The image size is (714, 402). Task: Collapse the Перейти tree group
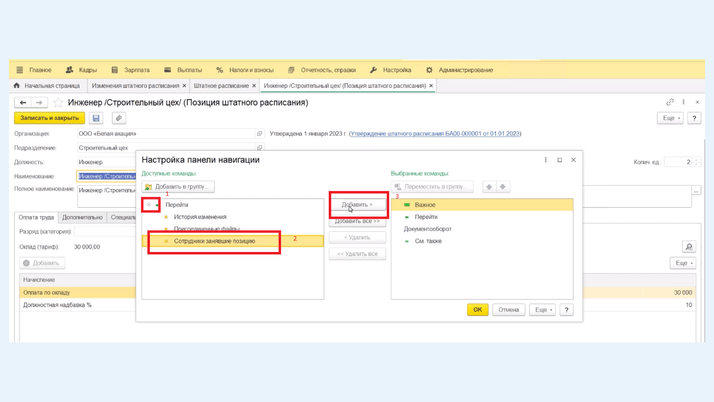point(149,205)
